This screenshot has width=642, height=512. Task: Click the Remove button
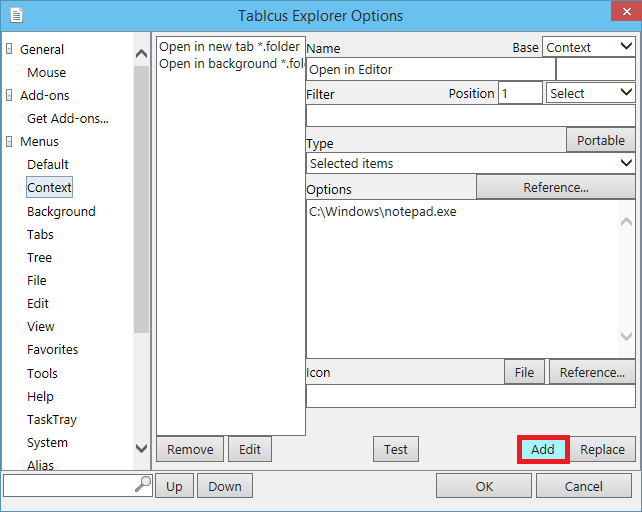pyautogui.click(x=190, y=449)
